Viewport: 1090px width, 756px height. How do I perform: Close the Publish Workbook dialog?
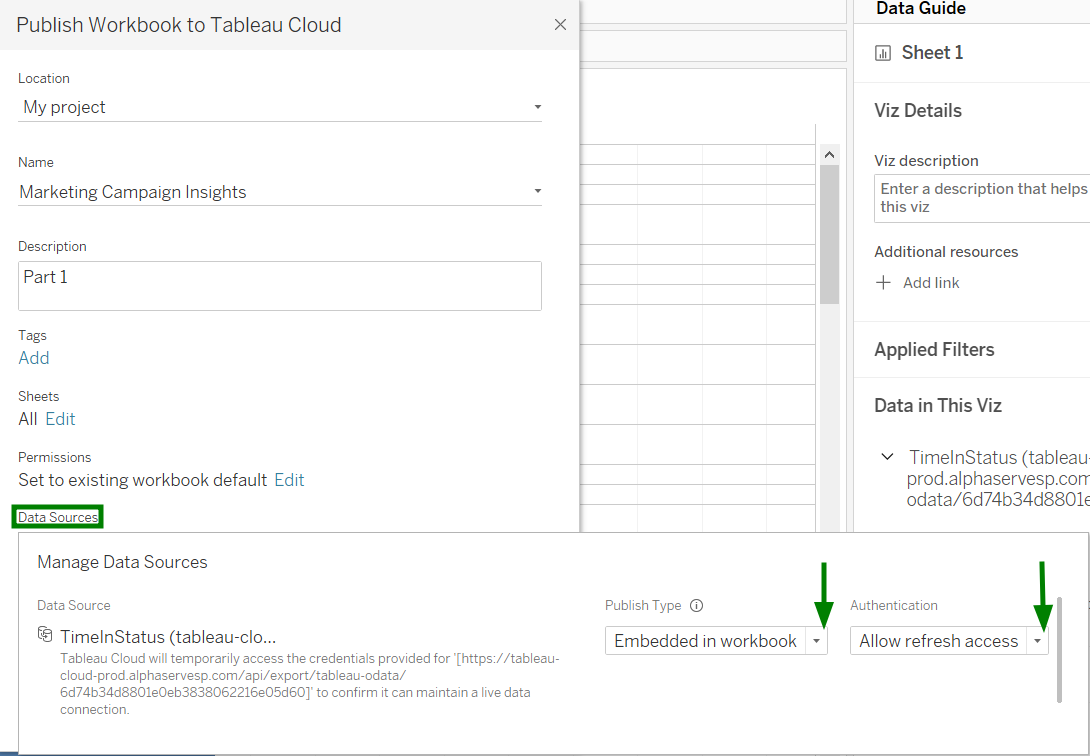coord(560,25)
